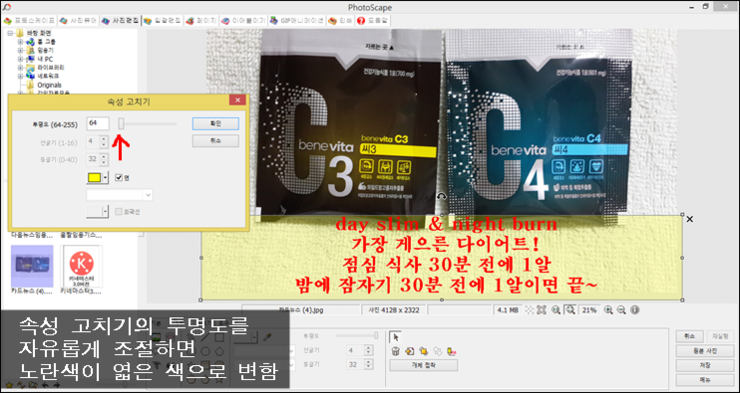Viewport: 740px width, 393px height.
Task: Click the transparency slider handle in dialog
Action: click(121, 124)
